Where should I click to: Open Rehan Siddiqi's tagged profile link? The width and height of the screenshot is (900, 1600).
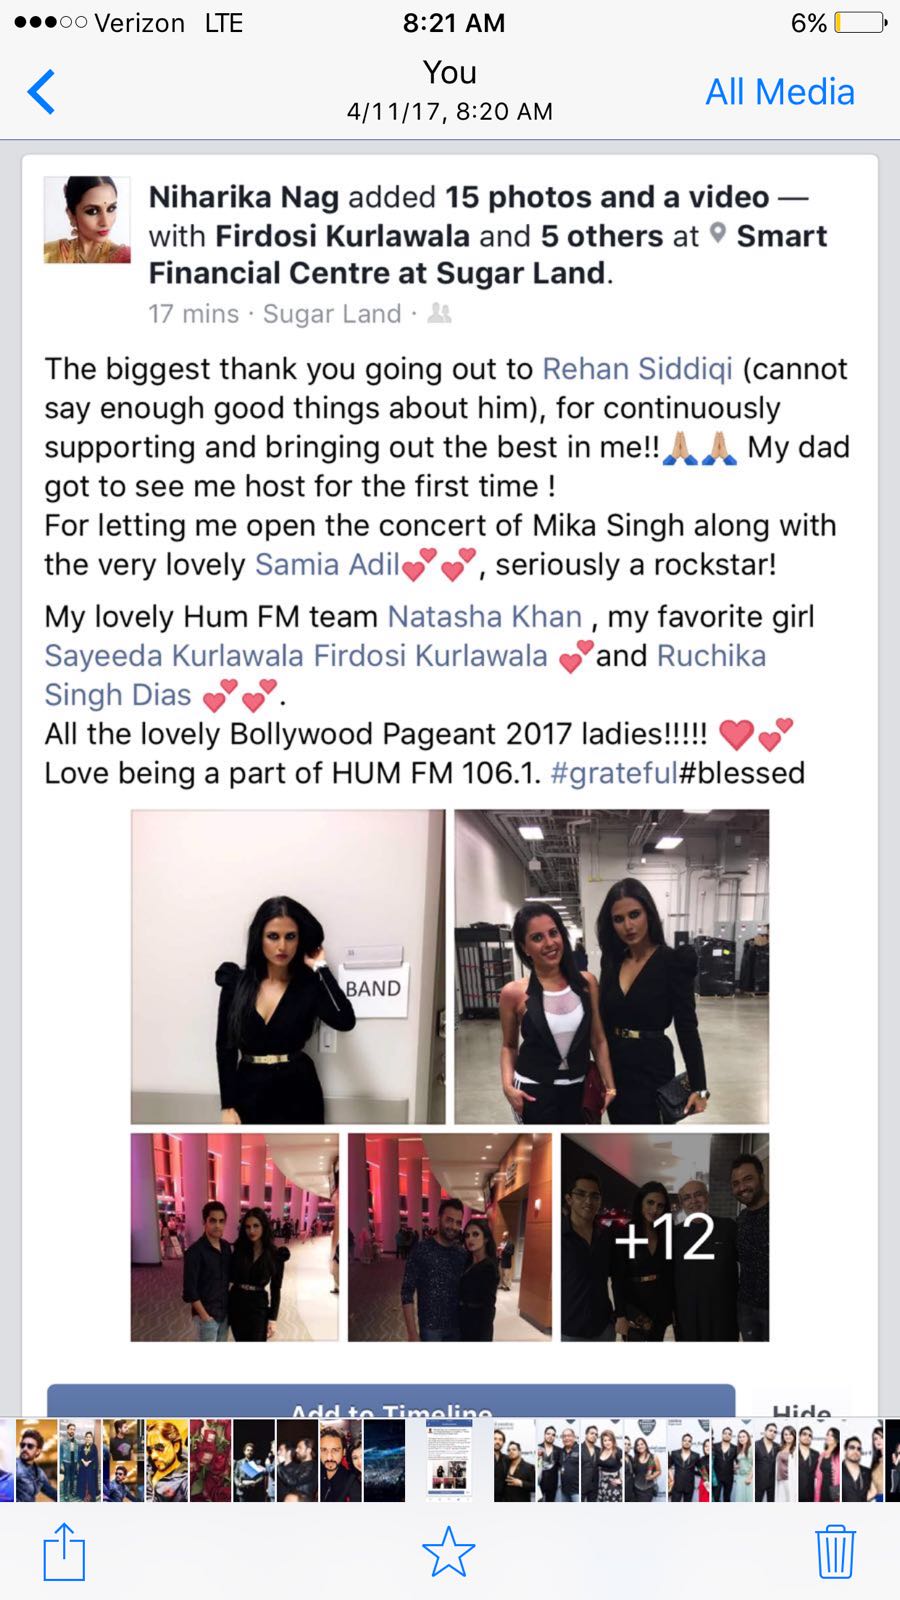tap(637, 368)
